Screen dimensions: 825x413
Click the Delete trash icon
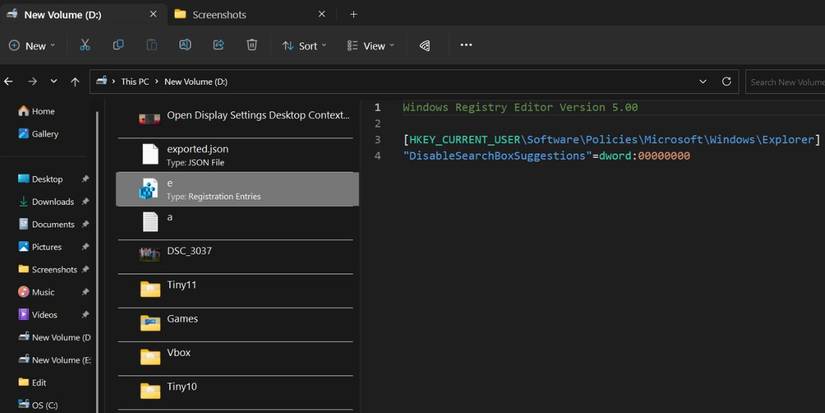tap(252, 45)
